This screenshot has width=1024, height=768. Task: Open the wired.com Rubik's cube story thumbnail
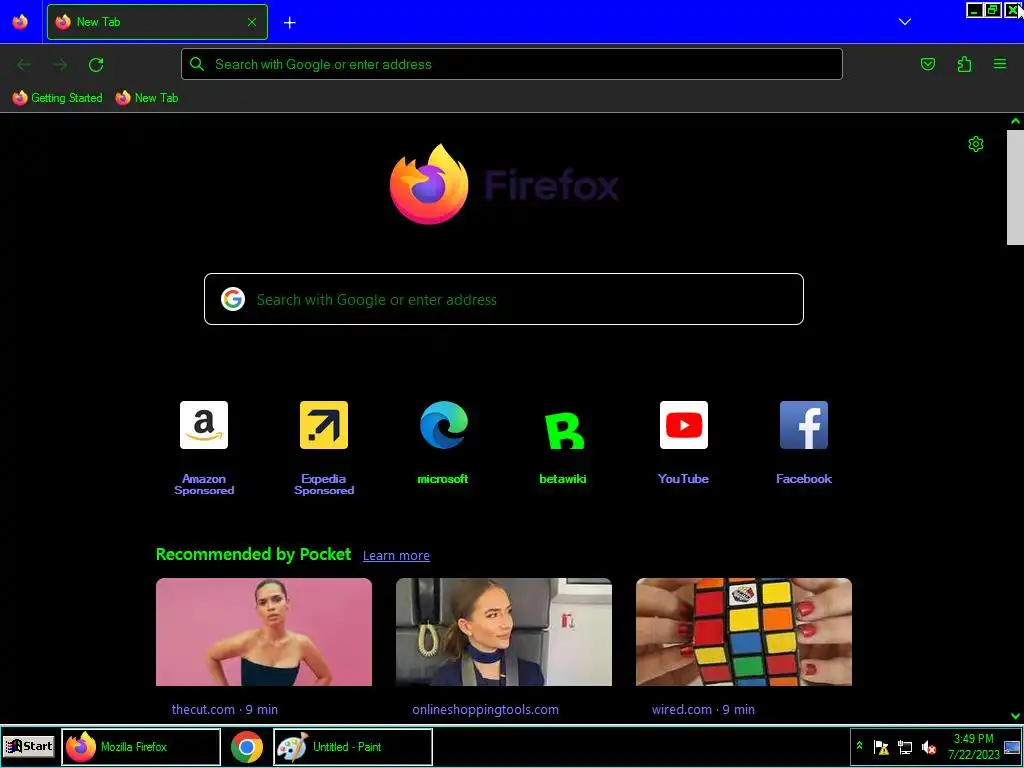[x=744, y=632]
